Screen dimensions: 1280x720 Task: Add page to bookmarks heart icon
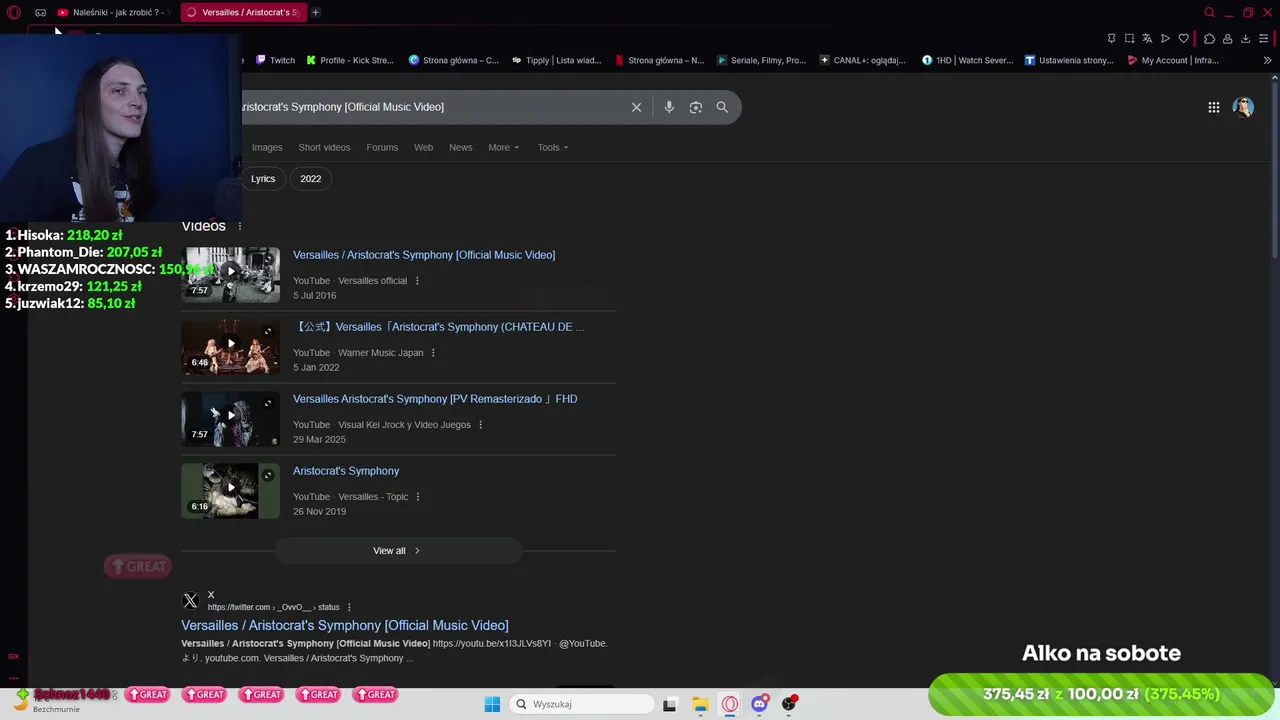coord(1184,38)
